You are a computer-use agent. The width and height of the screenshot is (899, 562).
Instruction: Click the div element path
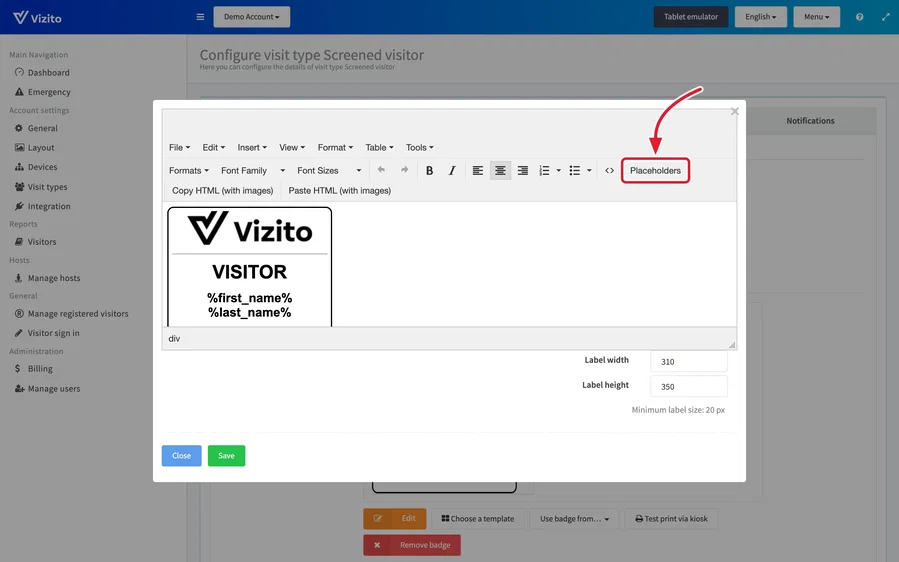(174, 339)
